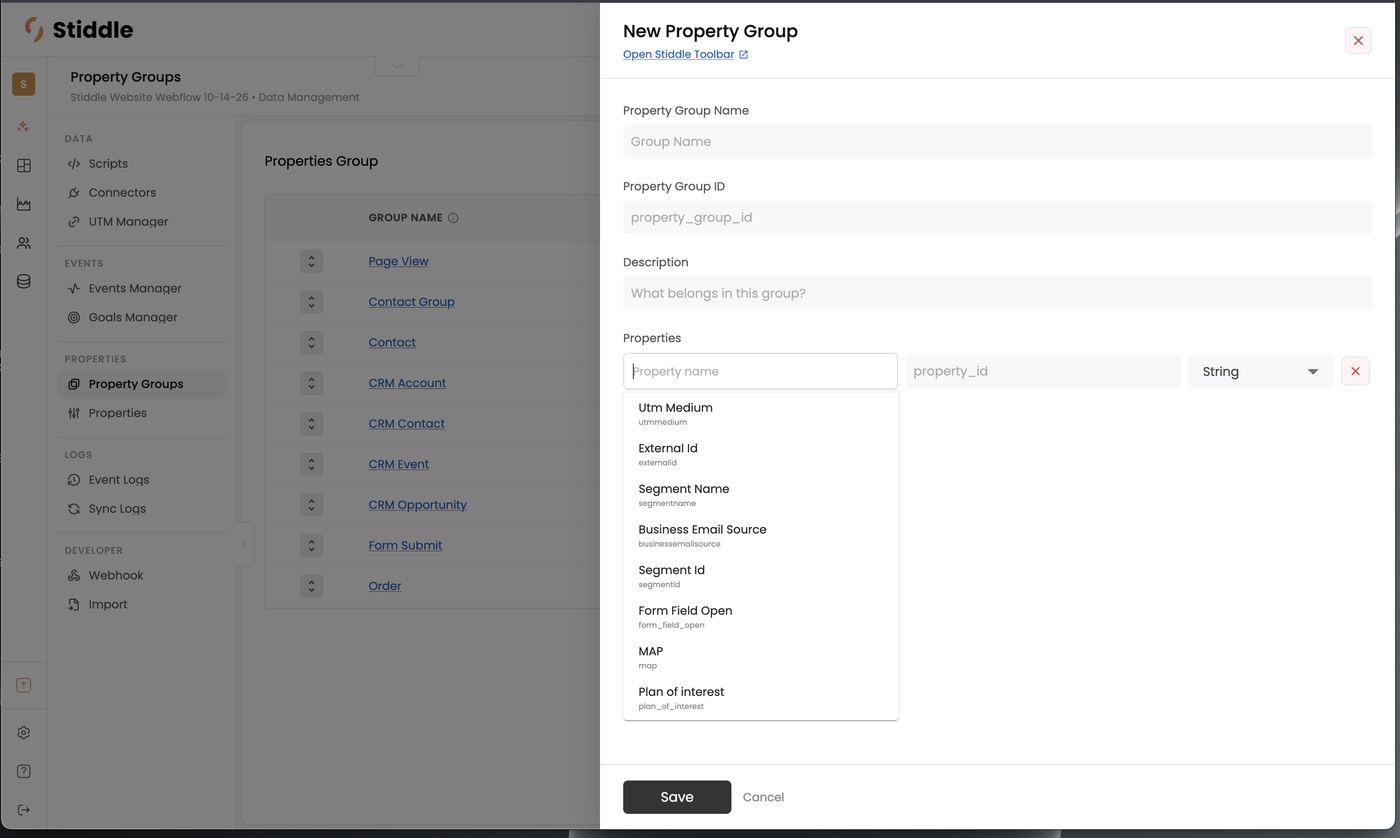
Task: Open the CRM Opportunity group link
Action: (x=417, y=505)
